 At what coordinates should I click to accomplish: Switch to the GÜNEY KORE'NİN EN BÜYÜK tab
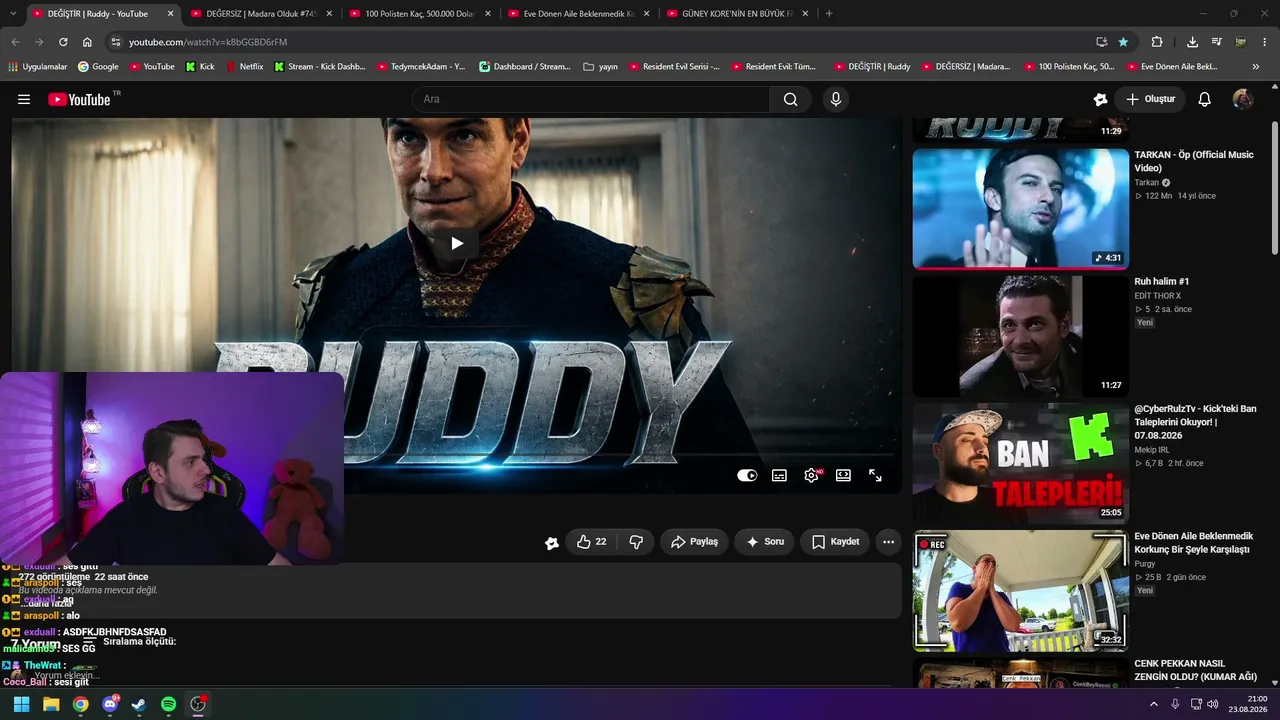tap(737, 14)
